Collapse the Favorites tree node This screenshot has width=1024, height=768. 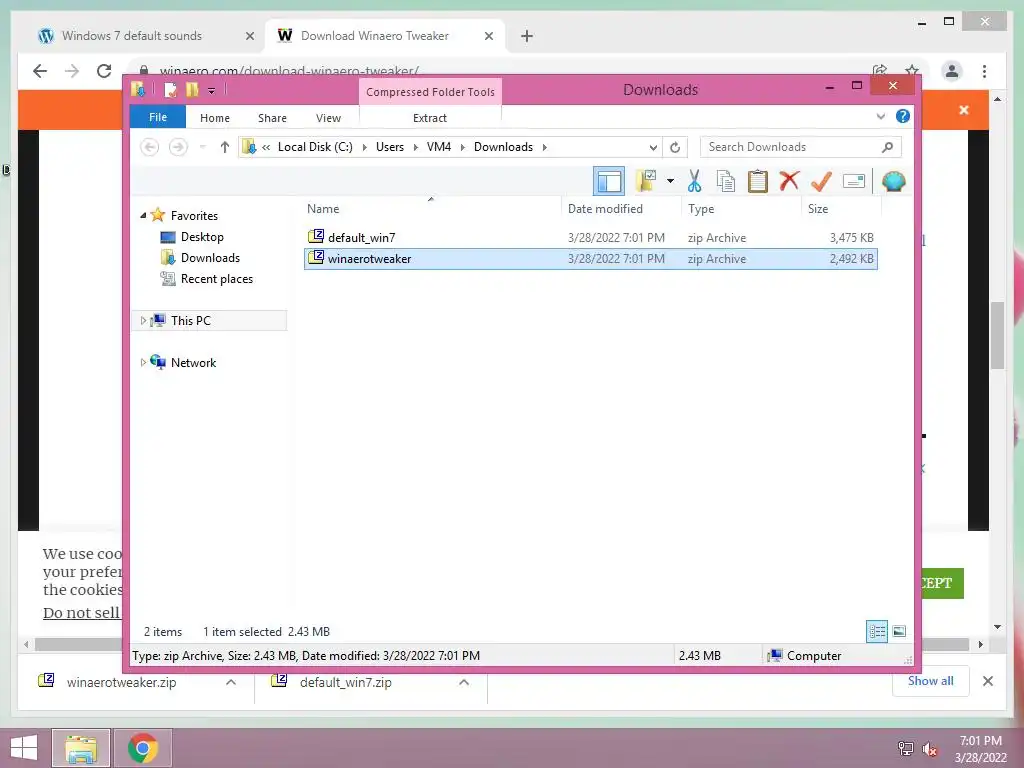(x=143, y=215)
